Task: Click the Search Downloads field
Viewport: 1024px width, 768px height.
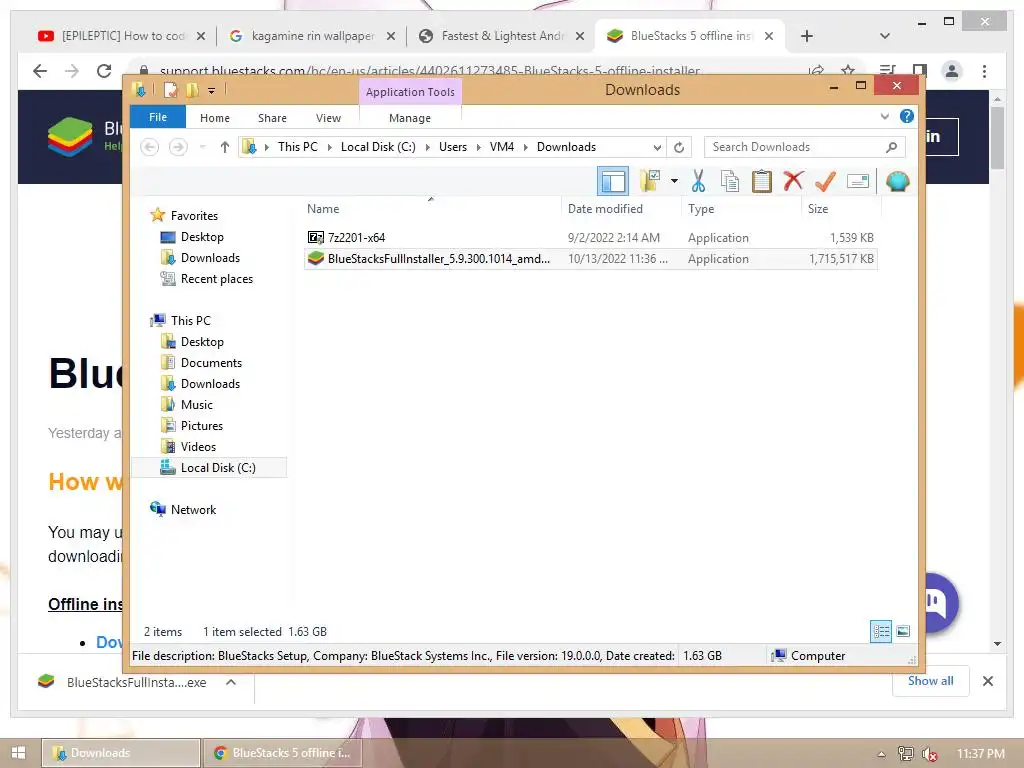Action: coord(804,147)
